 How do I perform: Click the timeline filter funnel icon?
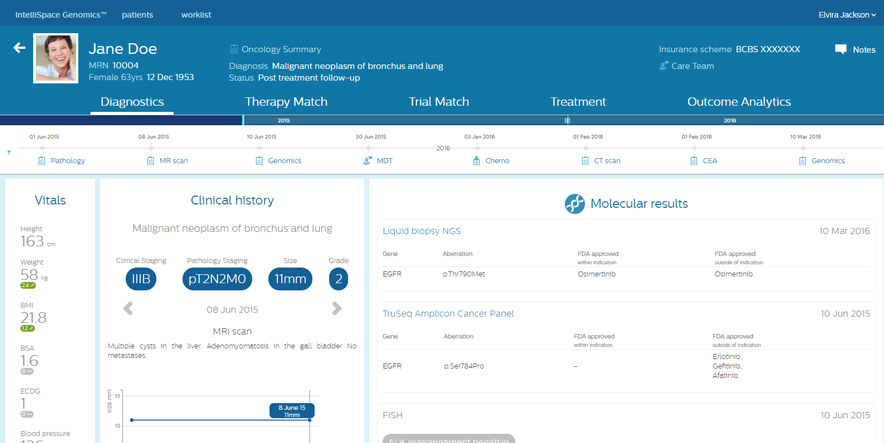point(9,153)
